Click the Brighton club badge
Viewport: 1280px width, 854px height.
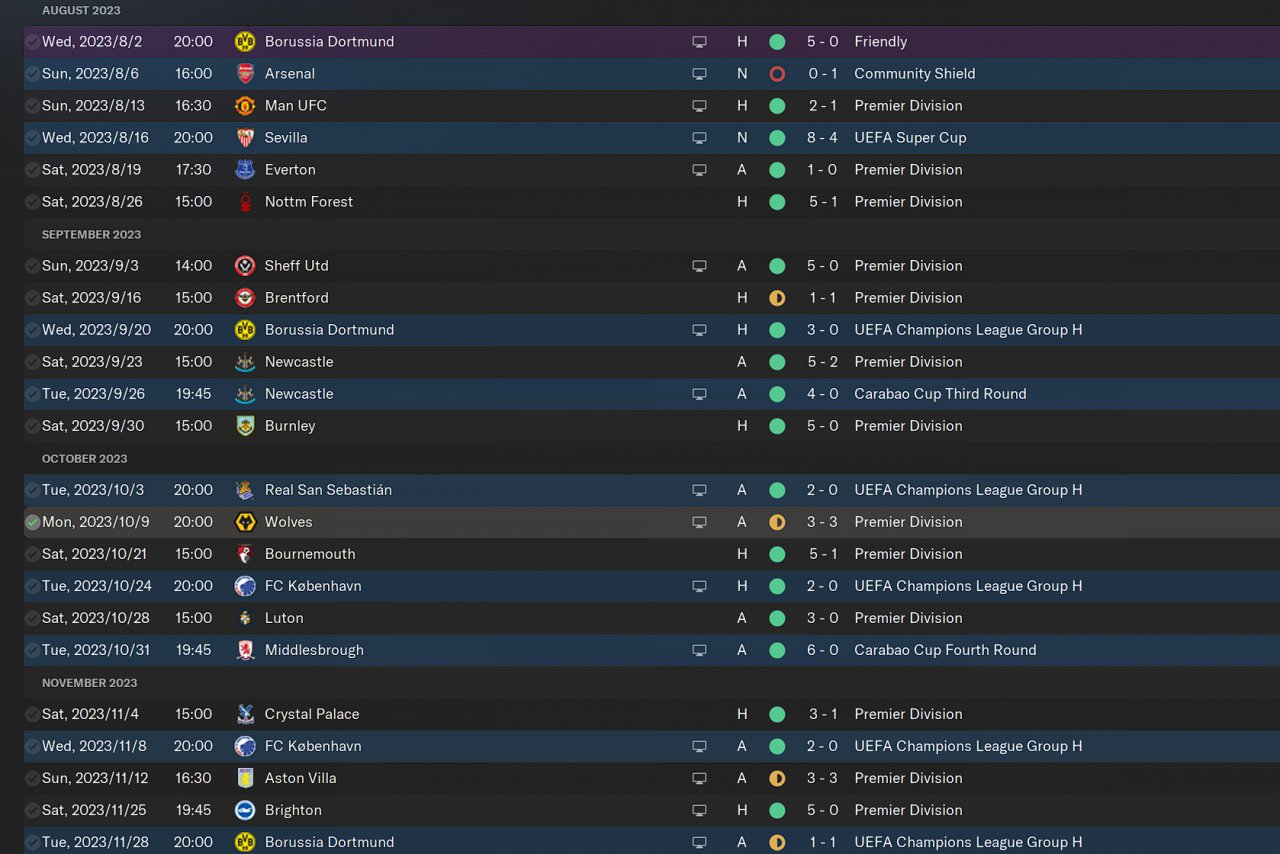coord(244,810)
